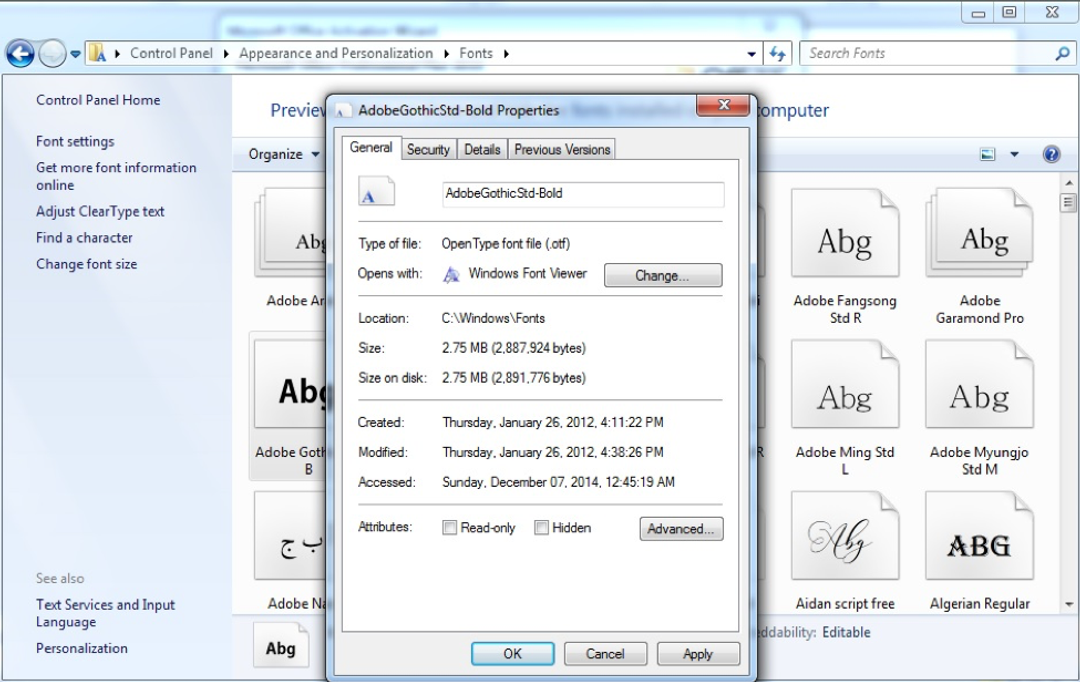Click the search magnifier in Search Fonts box
The width and height of the screenshot is (1080, 682).
(x=1061, y=53)
